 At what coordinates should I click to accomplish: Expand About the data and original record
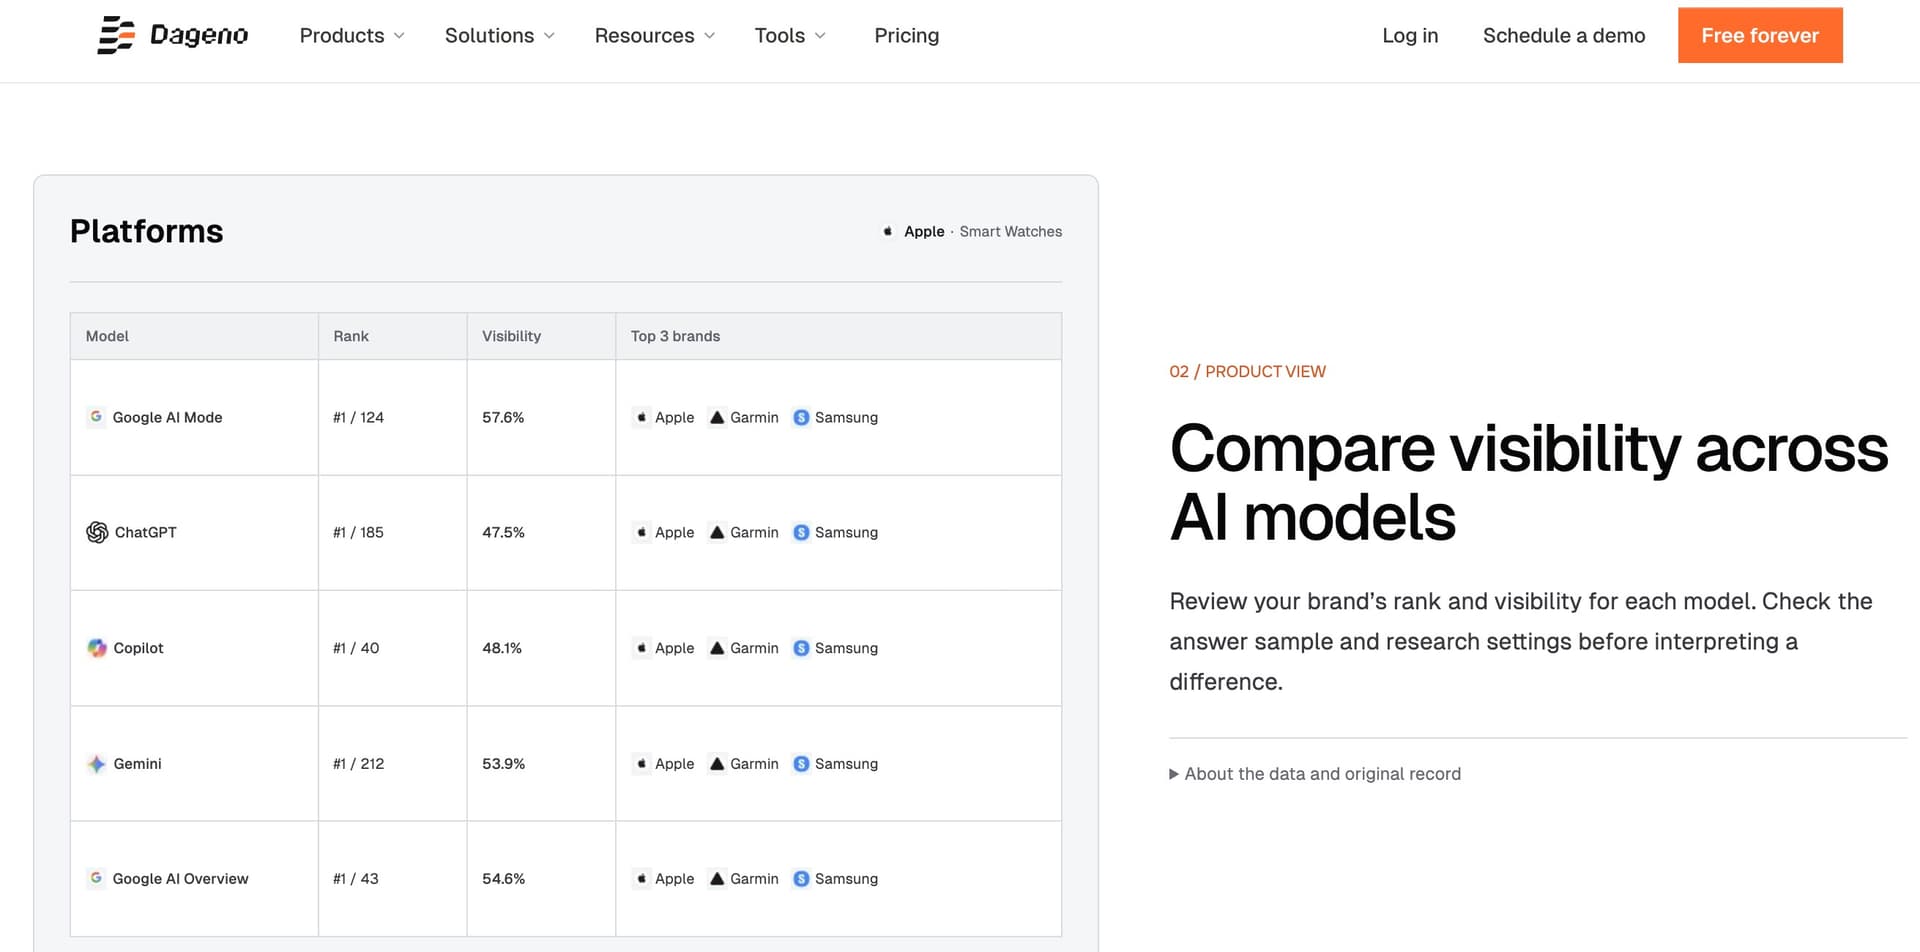pyautogui.click(x=1315, y=774)
